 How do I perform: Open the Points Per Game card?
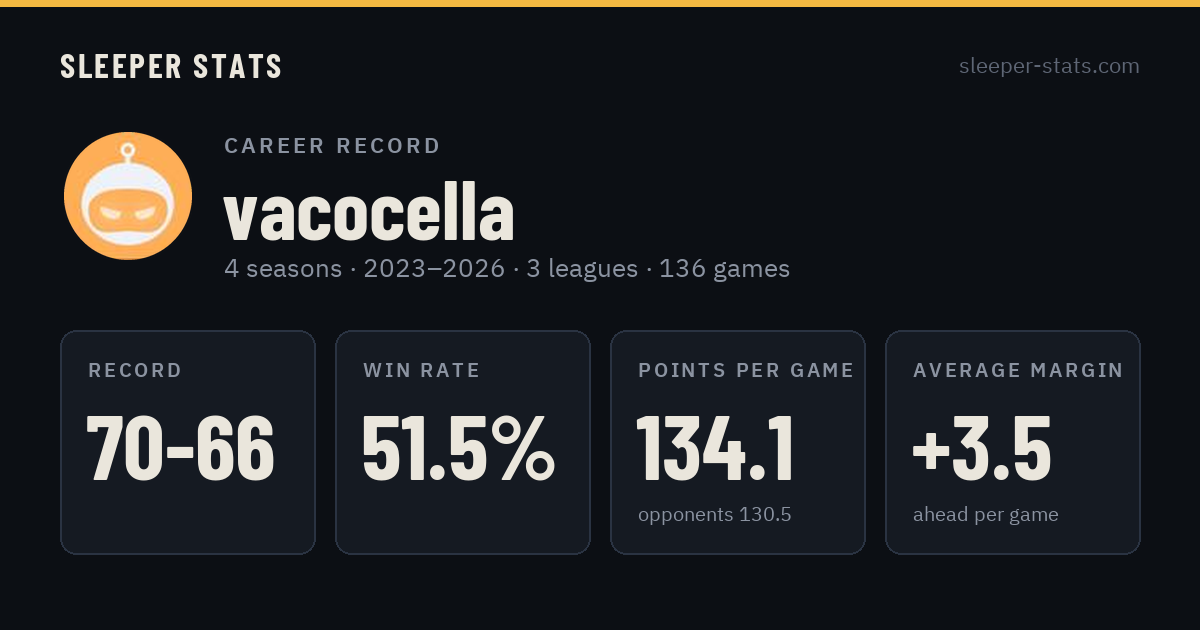pos(738,442)
